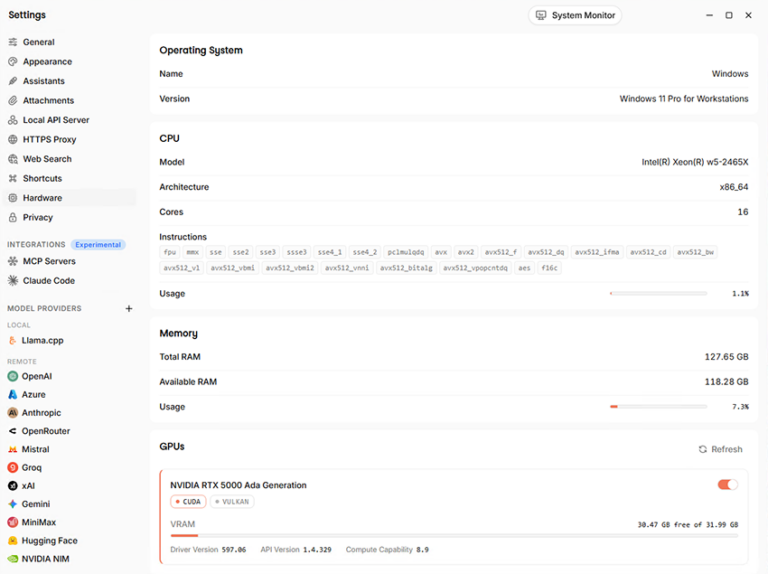The width and height of the screenshot is (768, 574).
Task: Select the Appearance palette icon
Action: tap(13, 62)
